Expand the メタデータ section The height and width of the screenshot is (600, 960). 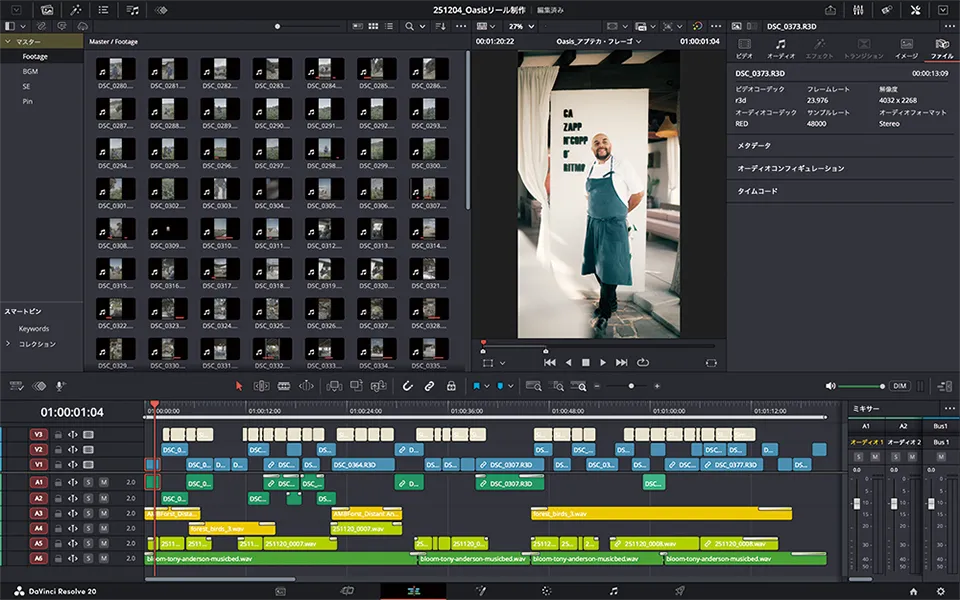pos(754,146)
